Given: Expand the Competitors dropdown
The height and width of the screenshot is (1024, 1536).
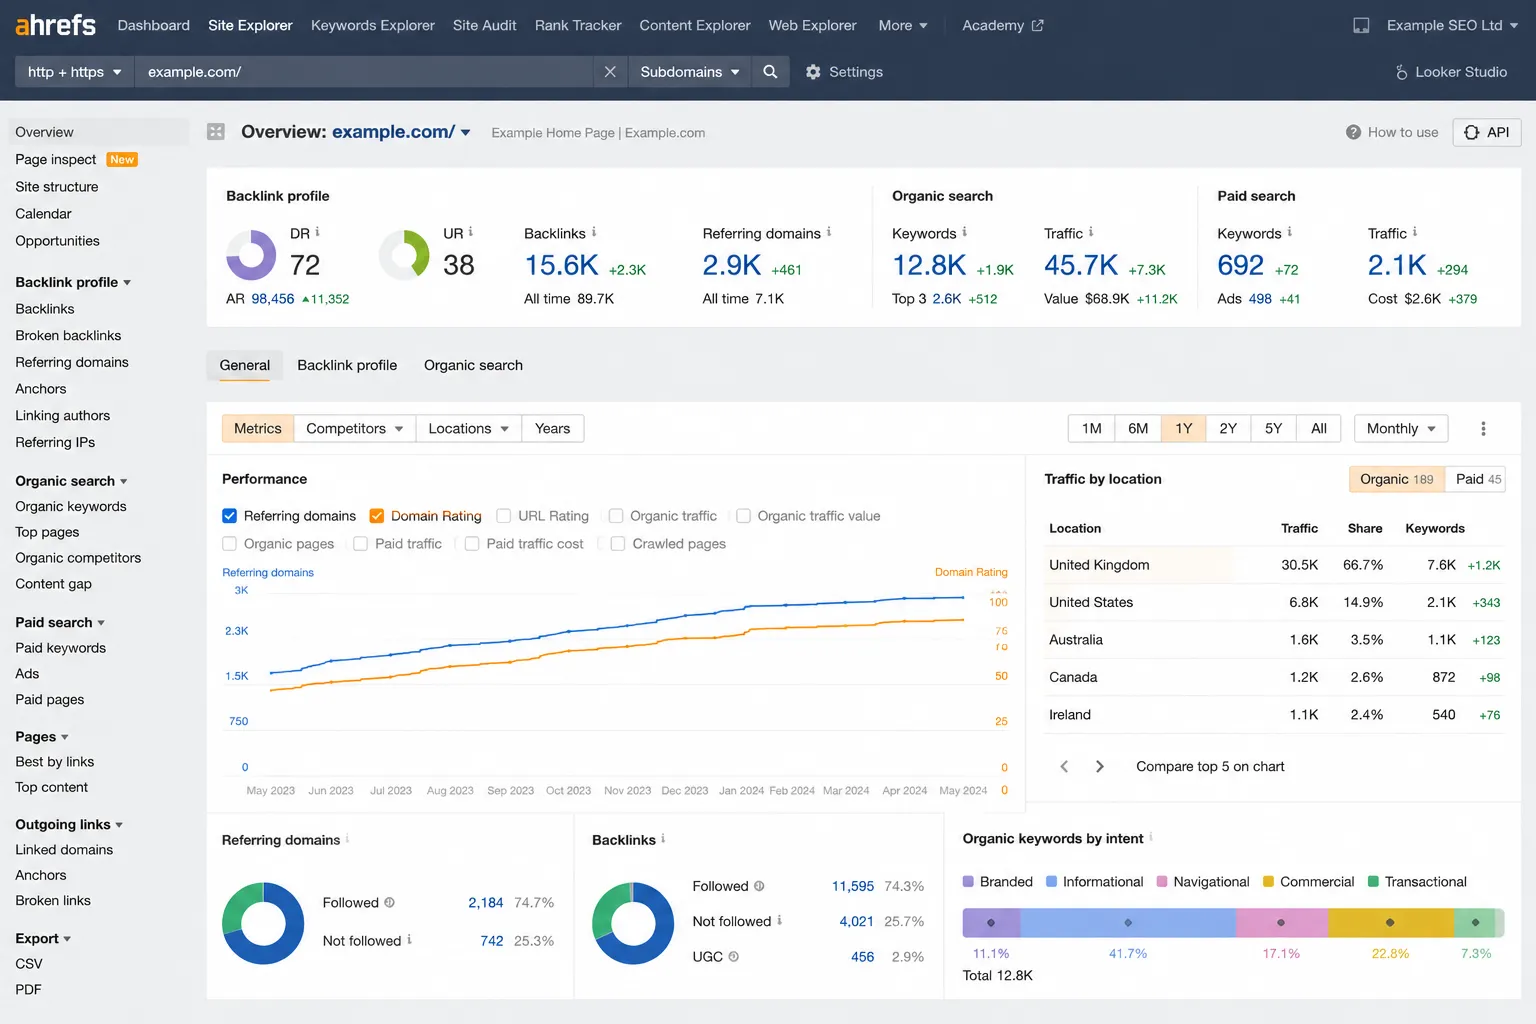Looking at the screenshot, I should tap(355, 429).
